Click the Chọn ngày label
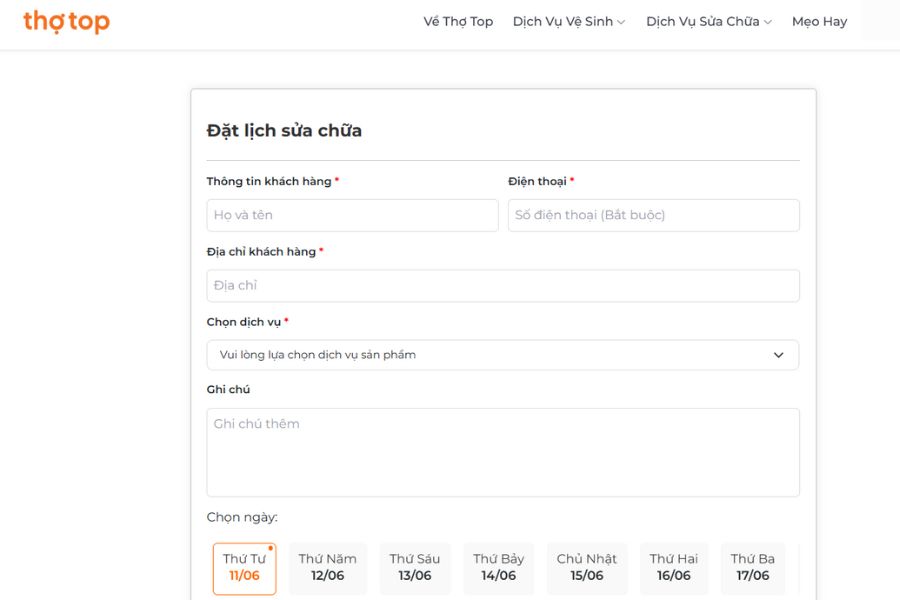Screen dimensions: 900x600 point(242,517)
